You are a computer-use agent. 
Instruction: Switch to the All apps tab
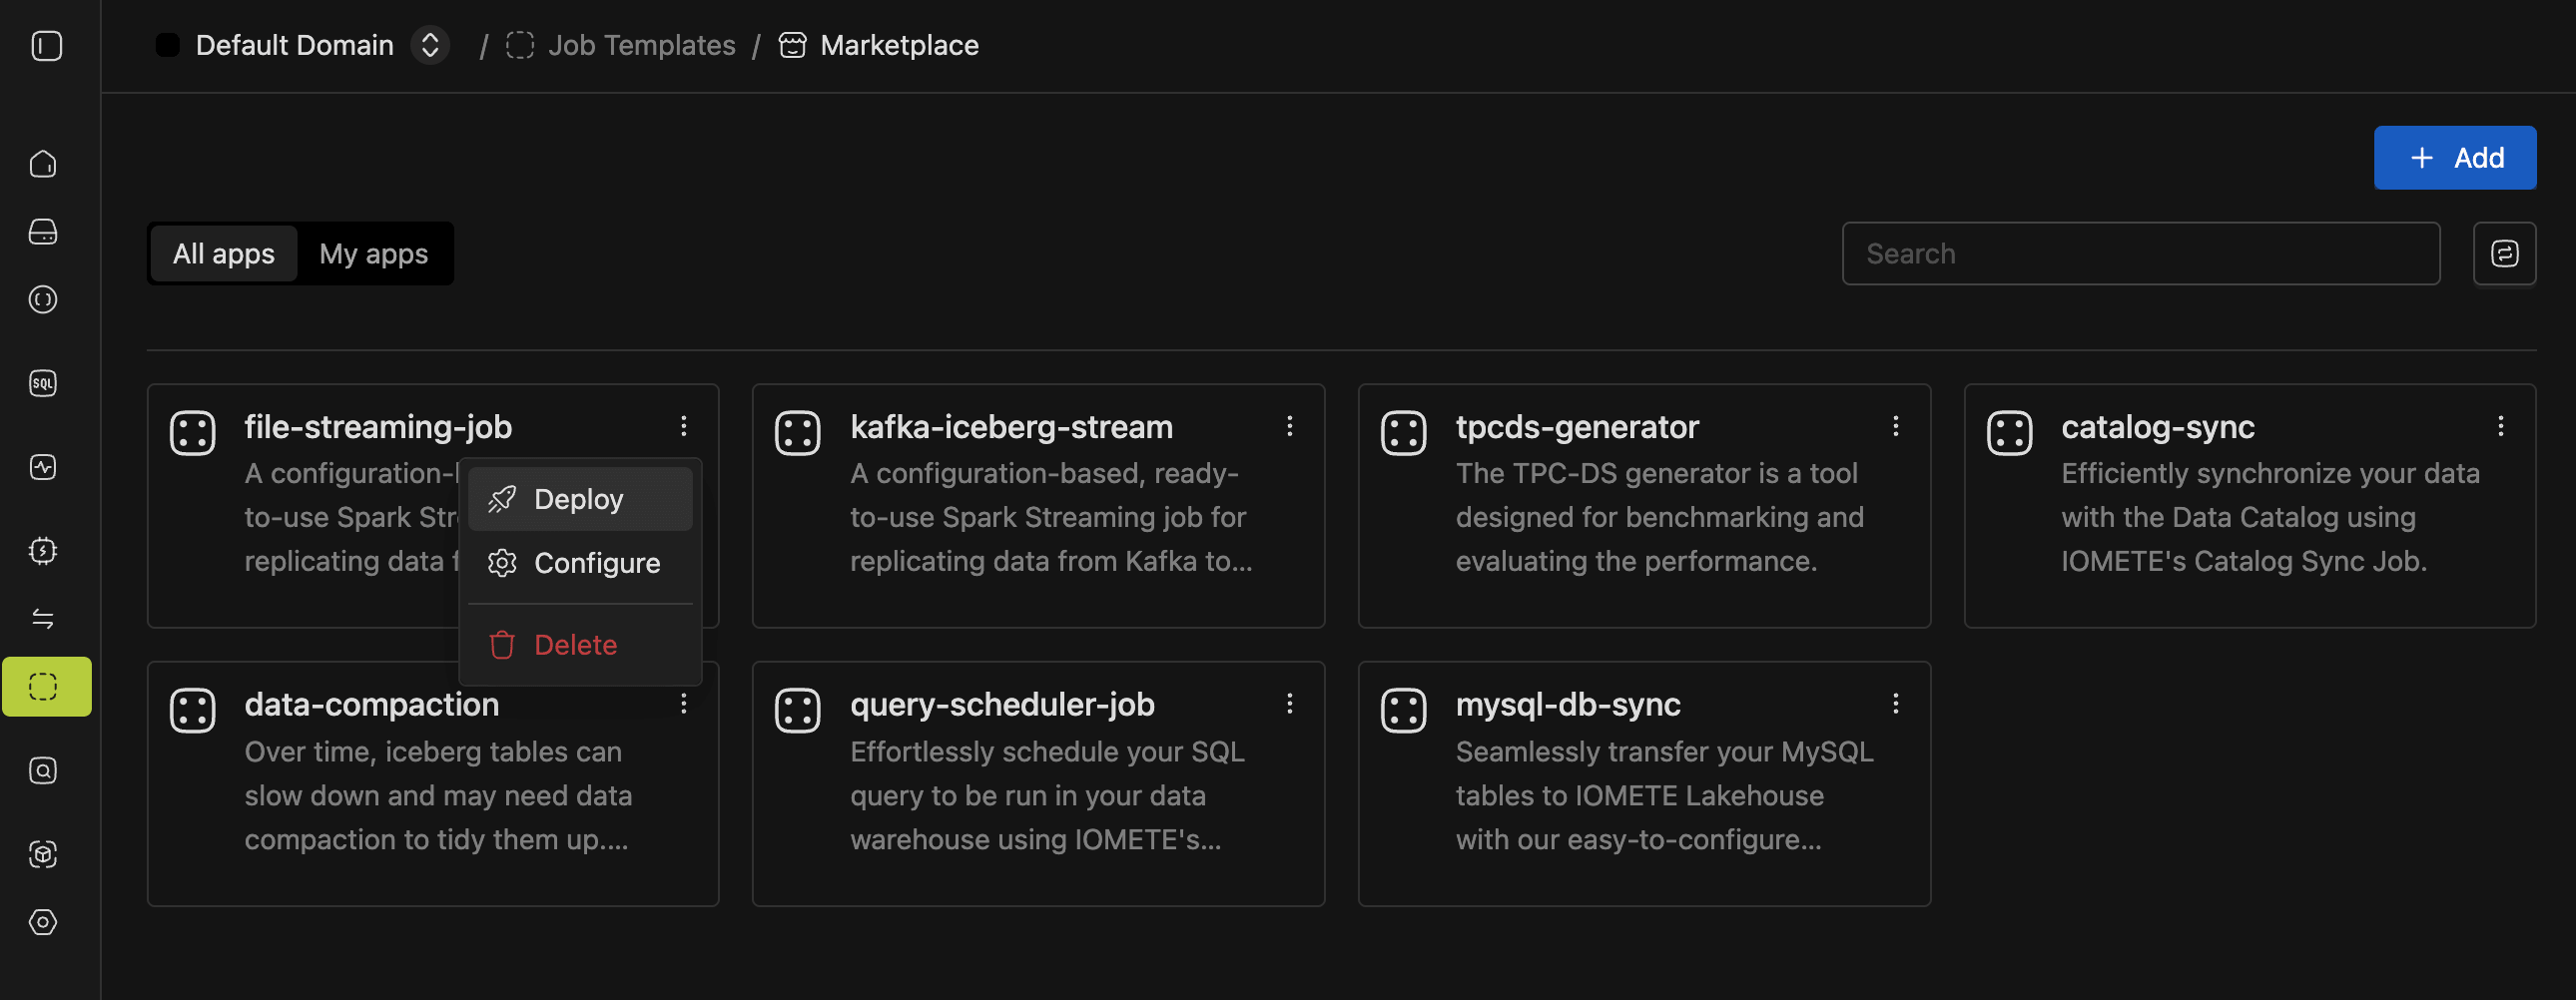click(224, 254)
